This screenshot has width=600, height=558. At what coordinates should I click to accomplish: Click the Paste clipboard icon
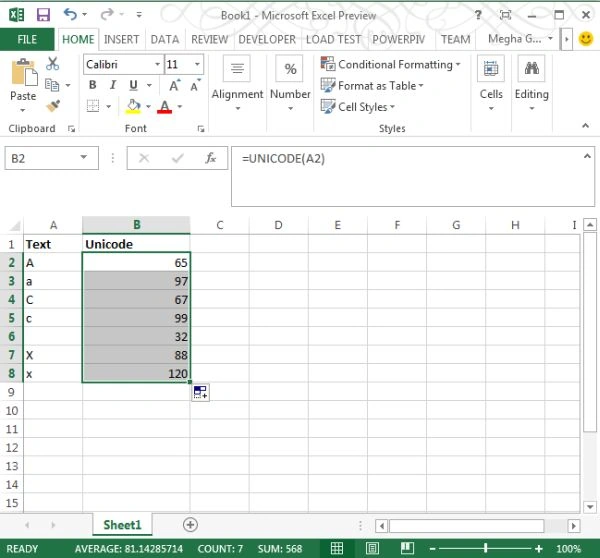click(x=24, y=72)
